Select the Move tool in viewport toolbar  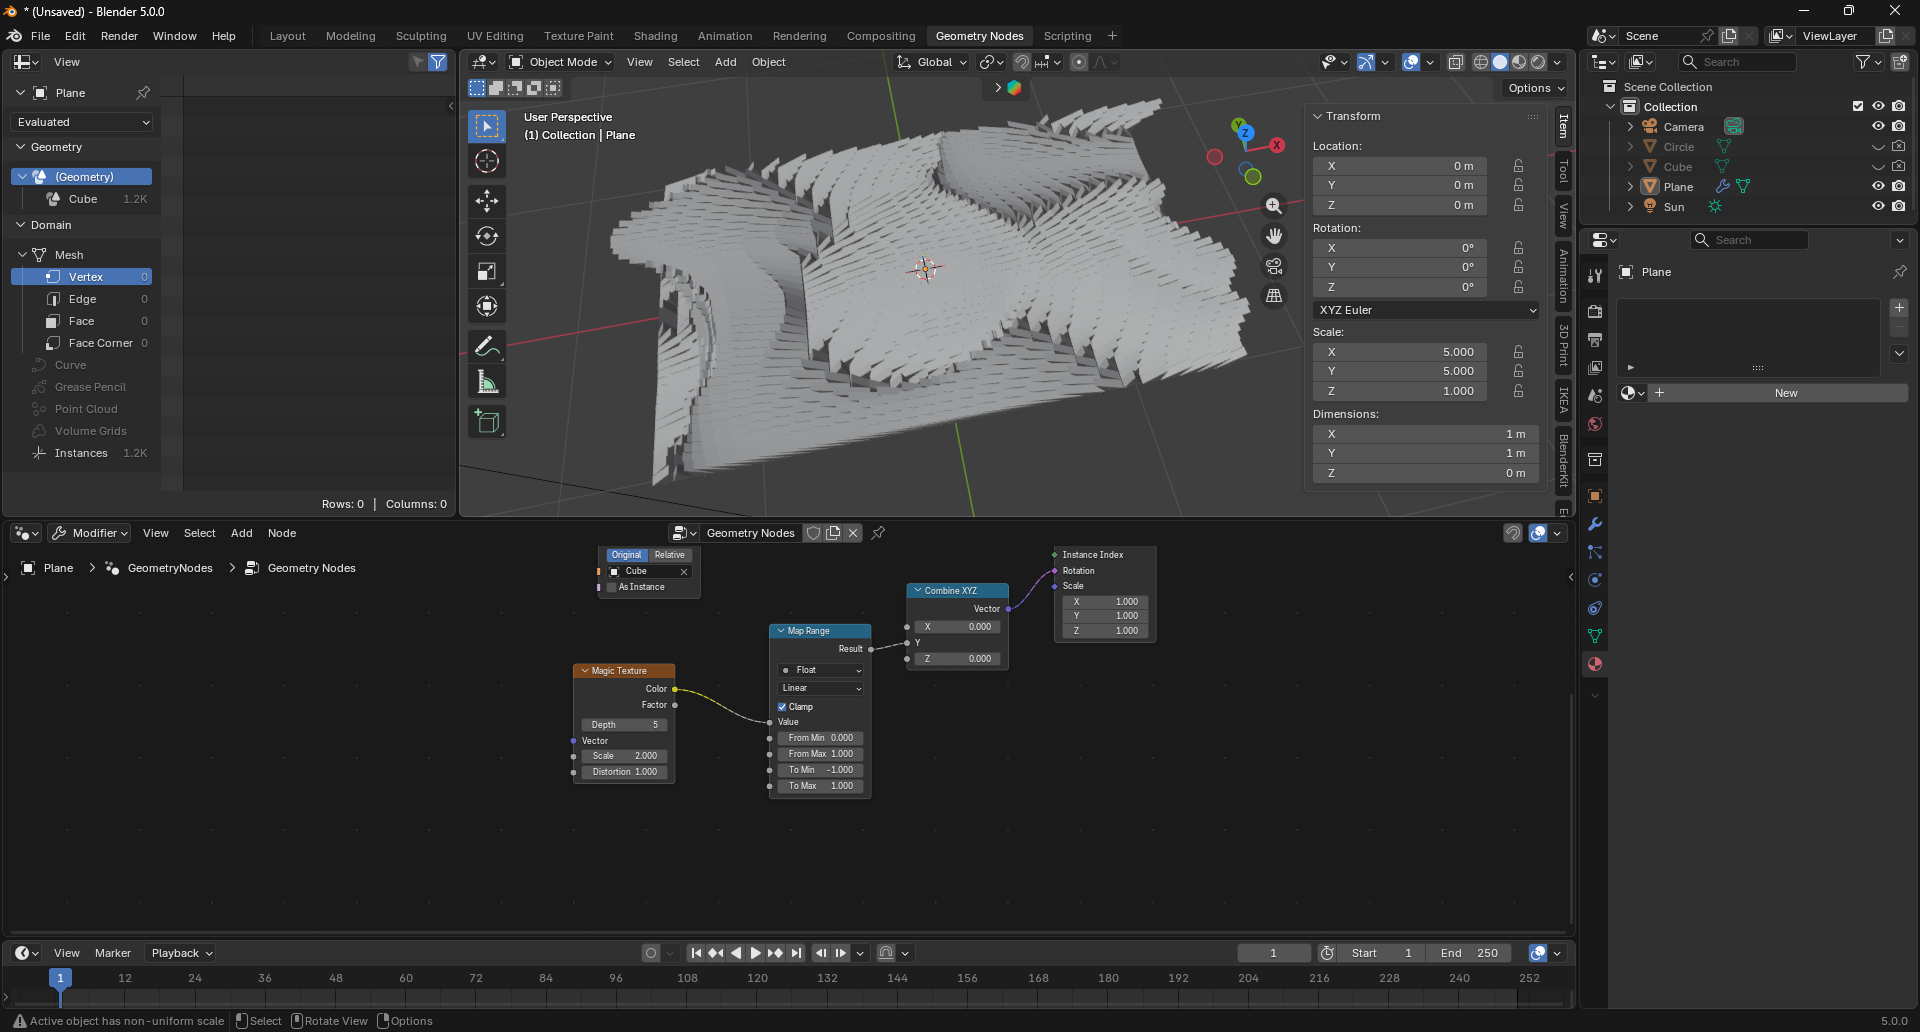(x=487, y=201)
